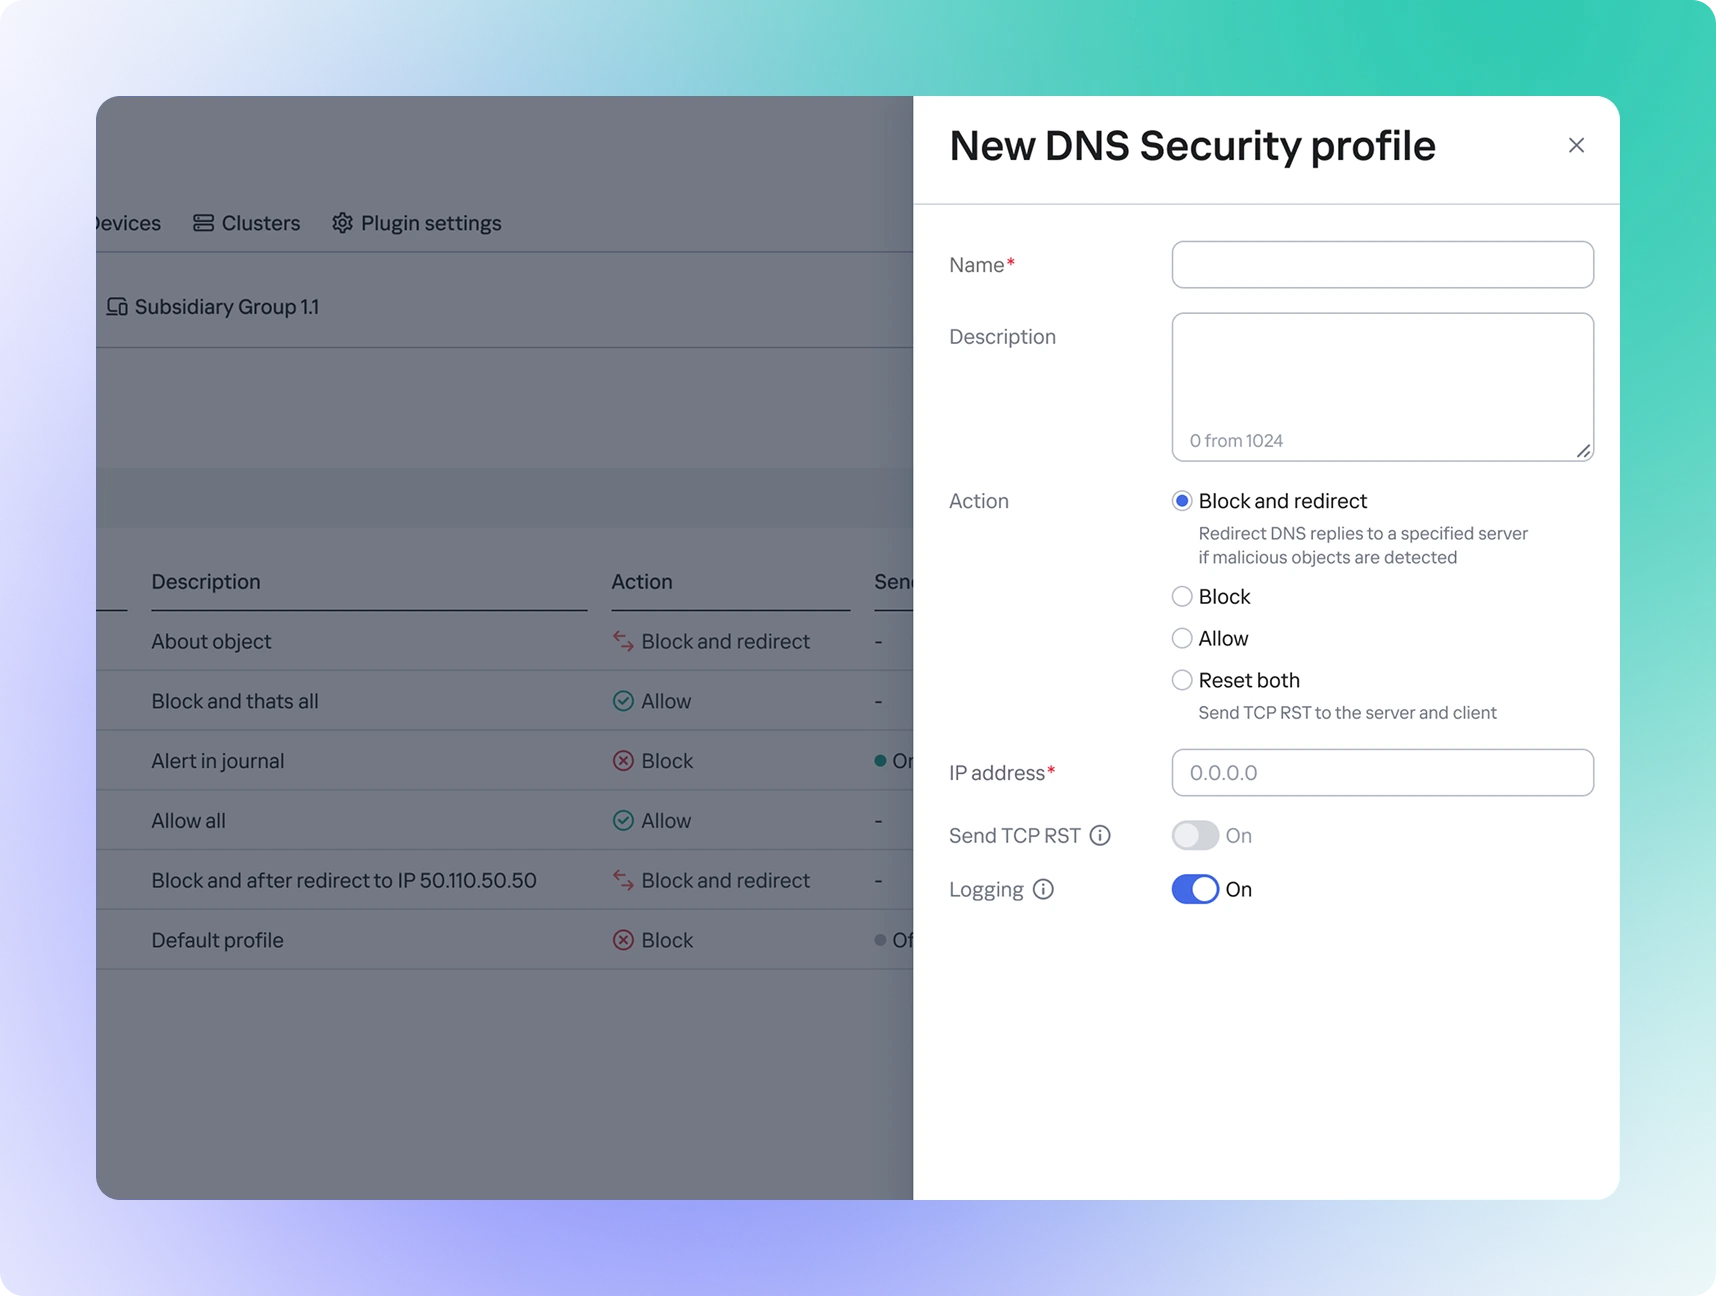
Task: Click the redirect icon in About object row
Action: 623,641
